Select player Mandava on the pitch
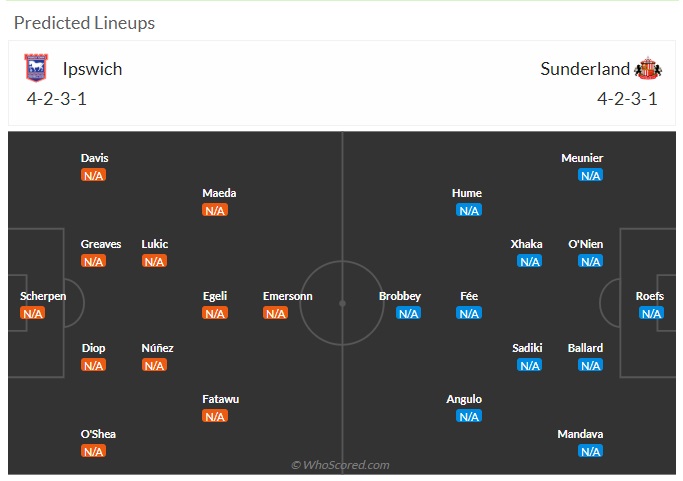Image resolution: width=683 pixels, height=481 pixels. coord(580,434)
